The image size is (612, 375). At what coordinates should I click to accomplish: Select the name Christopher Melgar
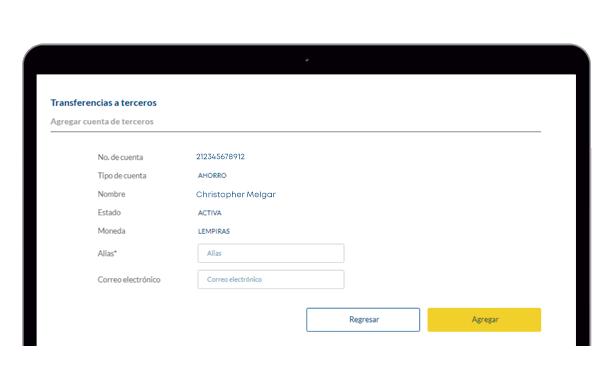point(236,194)
